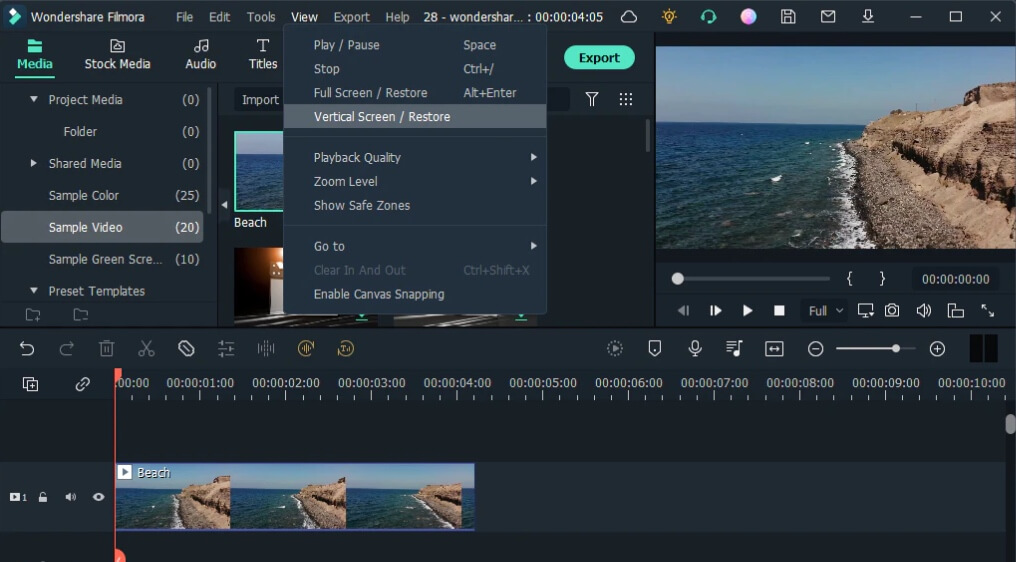
Task: Expand the Shared Media tree item
Action: tap(34, 163)
